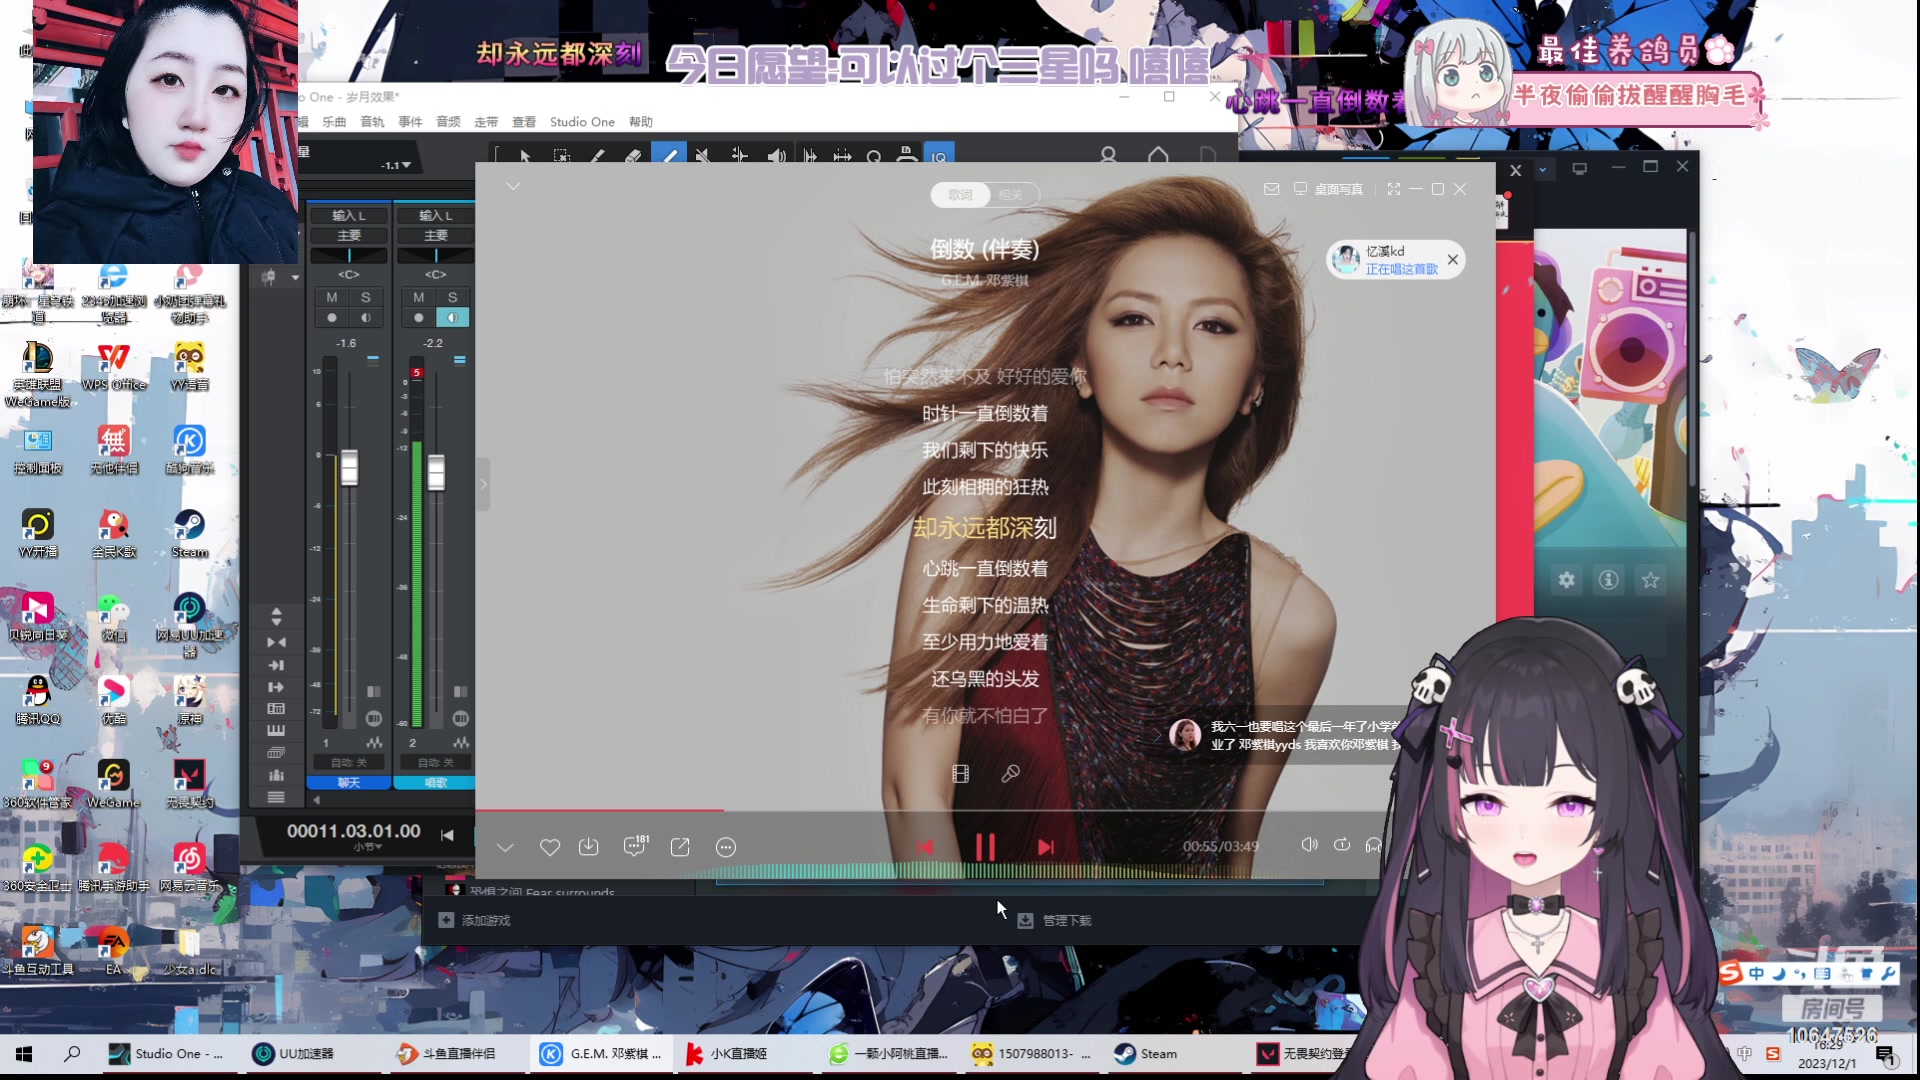Select the Range tool in Studio One
The height and width of the screenshot is (1080, 1920).
pos(561,156)
